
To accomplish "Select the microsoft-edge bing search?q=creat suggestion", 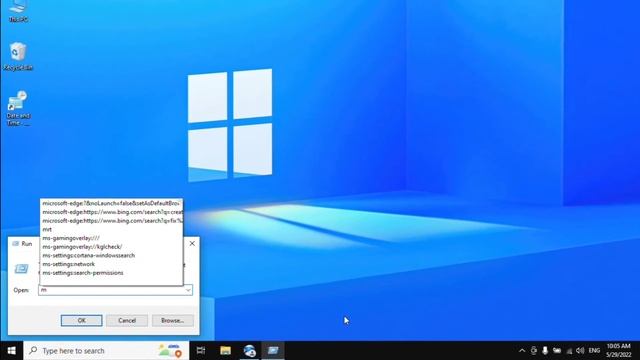I will point(111,212).
